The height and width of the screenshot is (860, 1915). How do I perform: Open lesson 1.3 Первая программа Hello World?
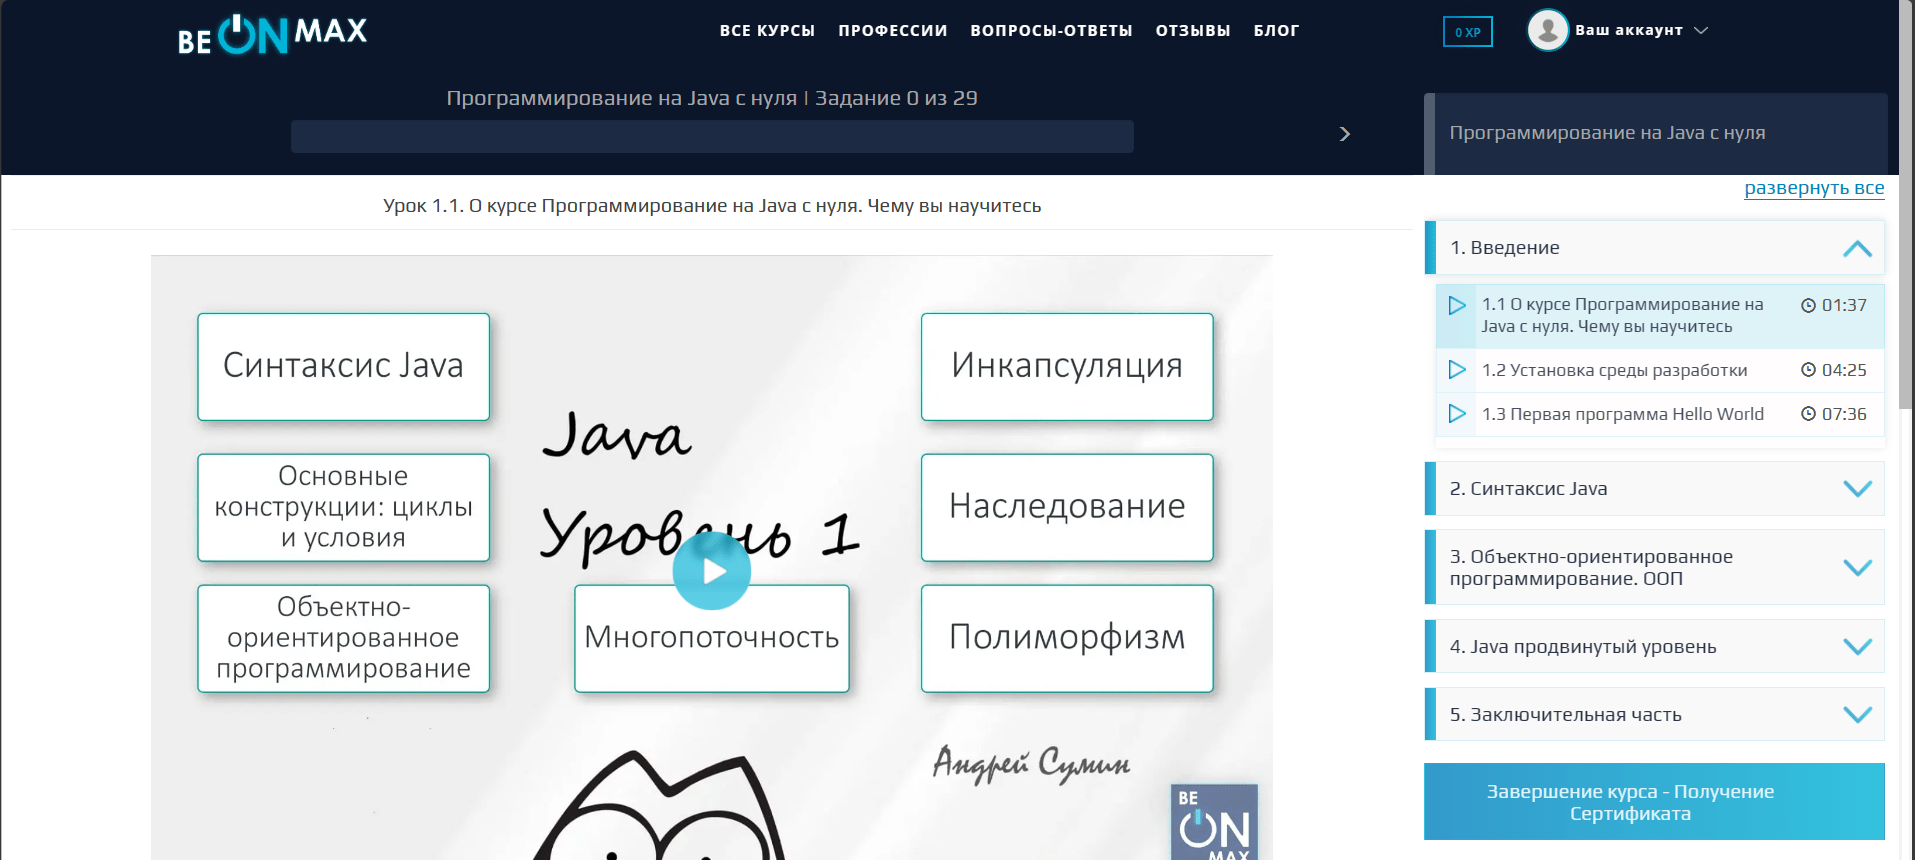click(1660, 414)
